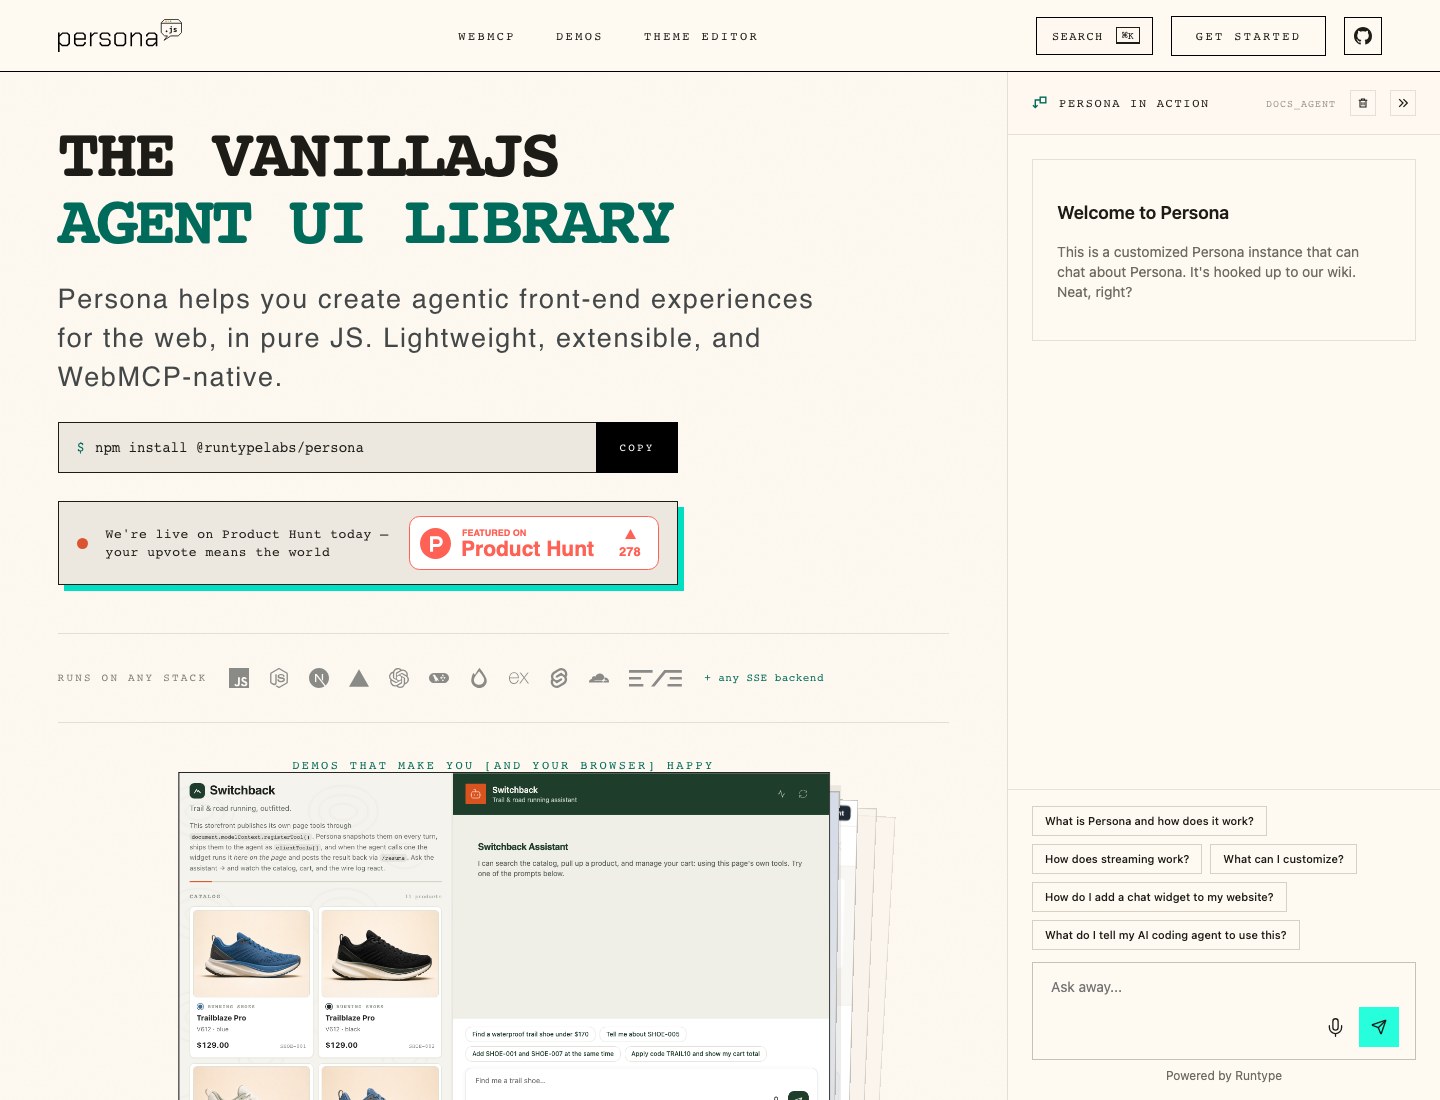The width and height of the screenshot is (1440, 1100).
Task: Click the black Trailblaze Pro shoe thumbnail
Action: pos(380,953)
